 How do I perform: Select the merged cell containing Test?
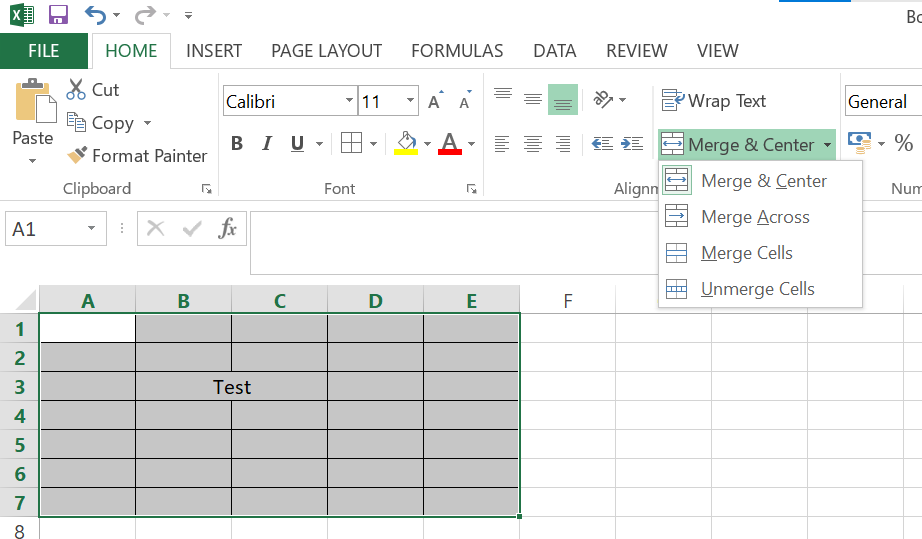pyautogui.click(x=232, y=387)
